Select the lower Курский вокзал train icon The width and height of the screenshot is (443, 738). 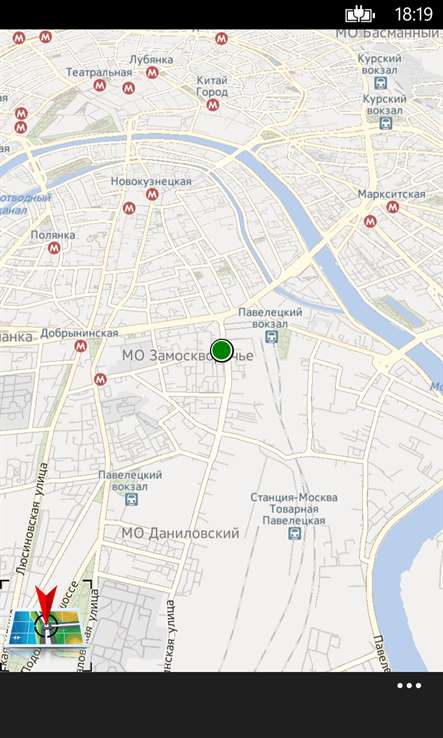(386, 124)
